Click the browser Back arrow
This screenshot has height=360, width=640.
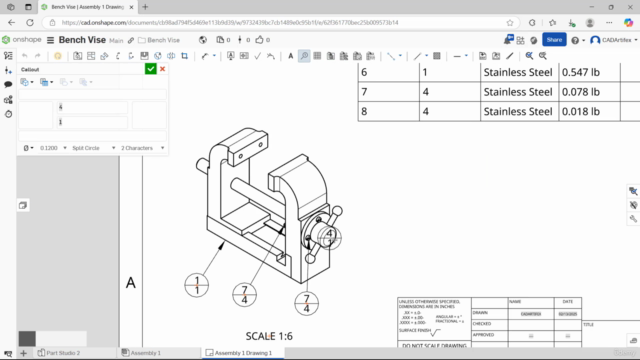click(x=11, y=23)
